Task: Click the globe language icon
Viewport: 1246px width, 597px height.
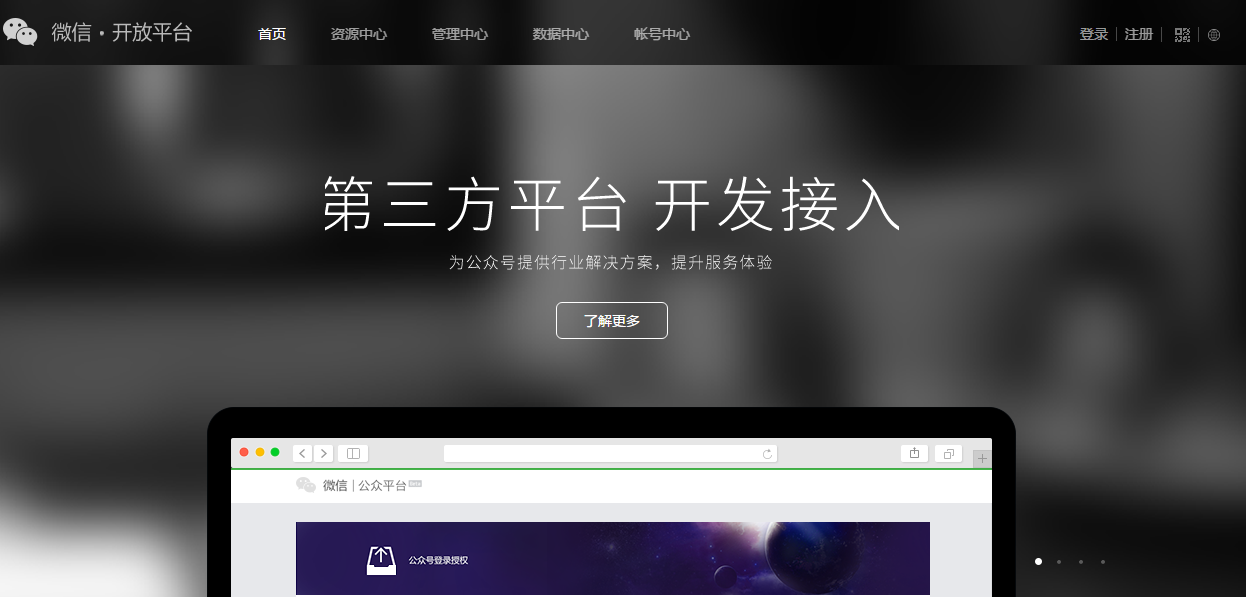Action: pos(1214,35)
